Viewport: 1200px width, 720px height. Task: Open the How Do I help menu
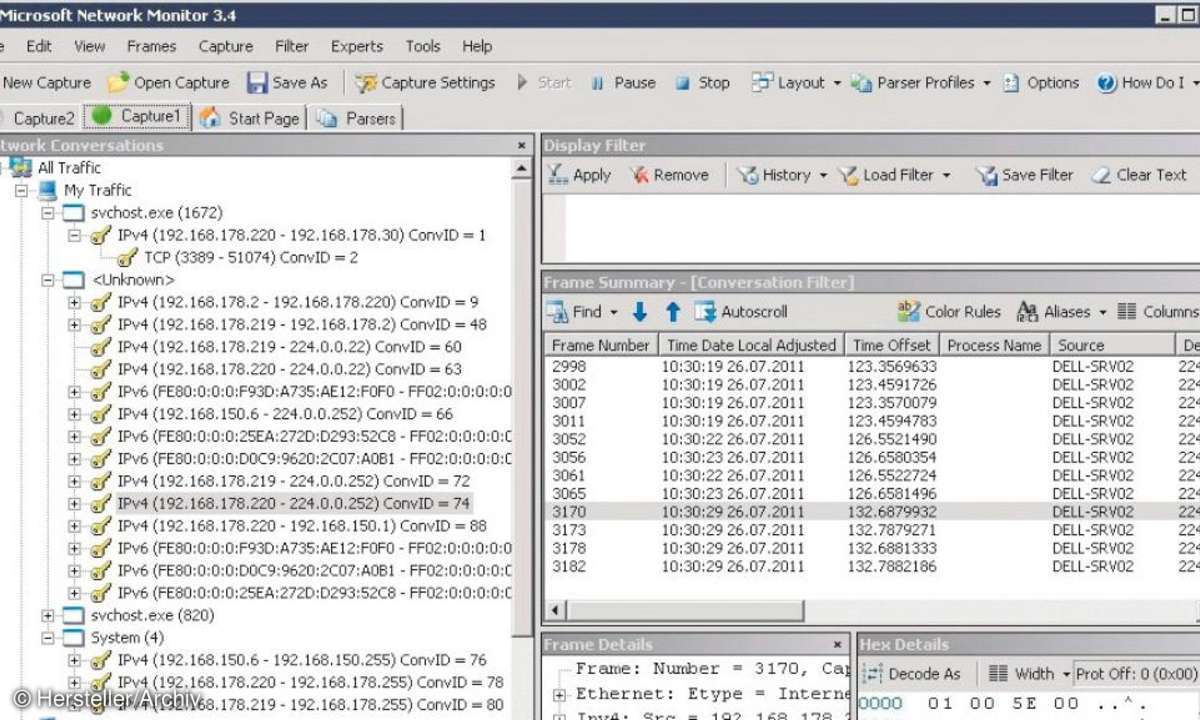[1146, 83]
